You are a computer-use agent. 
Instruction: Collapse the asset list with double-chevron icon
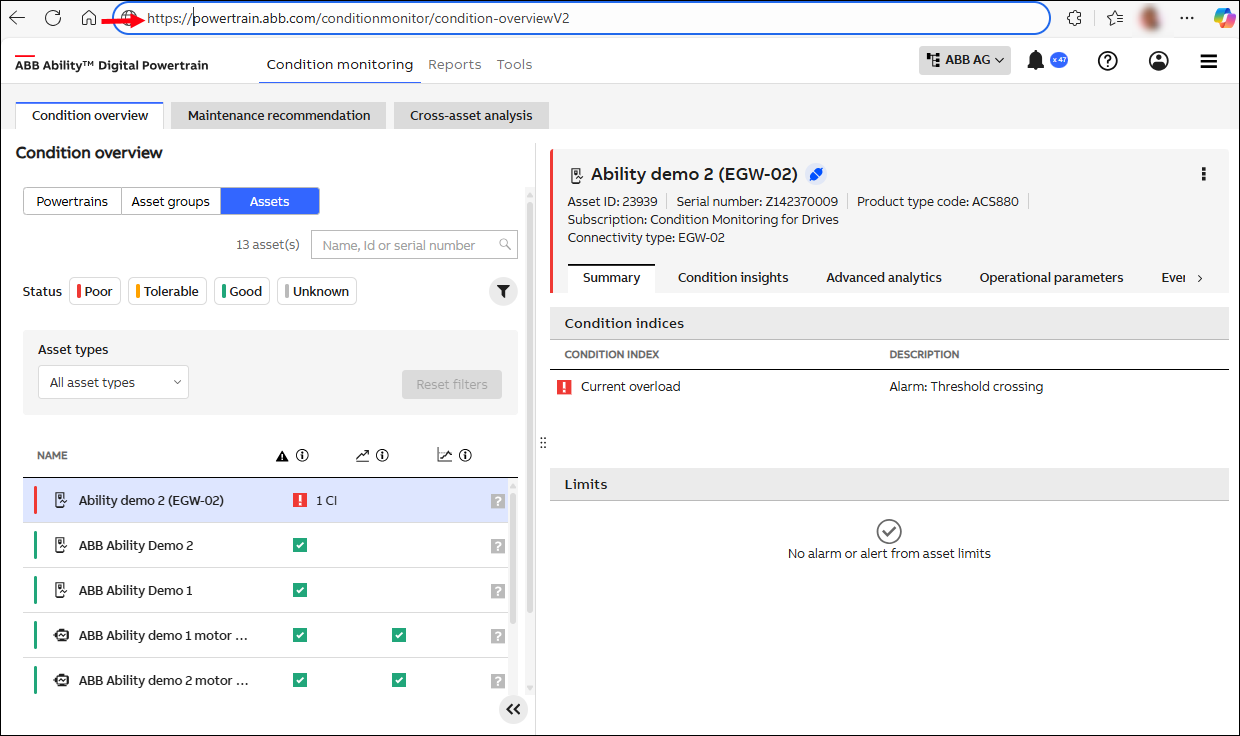[x=513, y=709]
